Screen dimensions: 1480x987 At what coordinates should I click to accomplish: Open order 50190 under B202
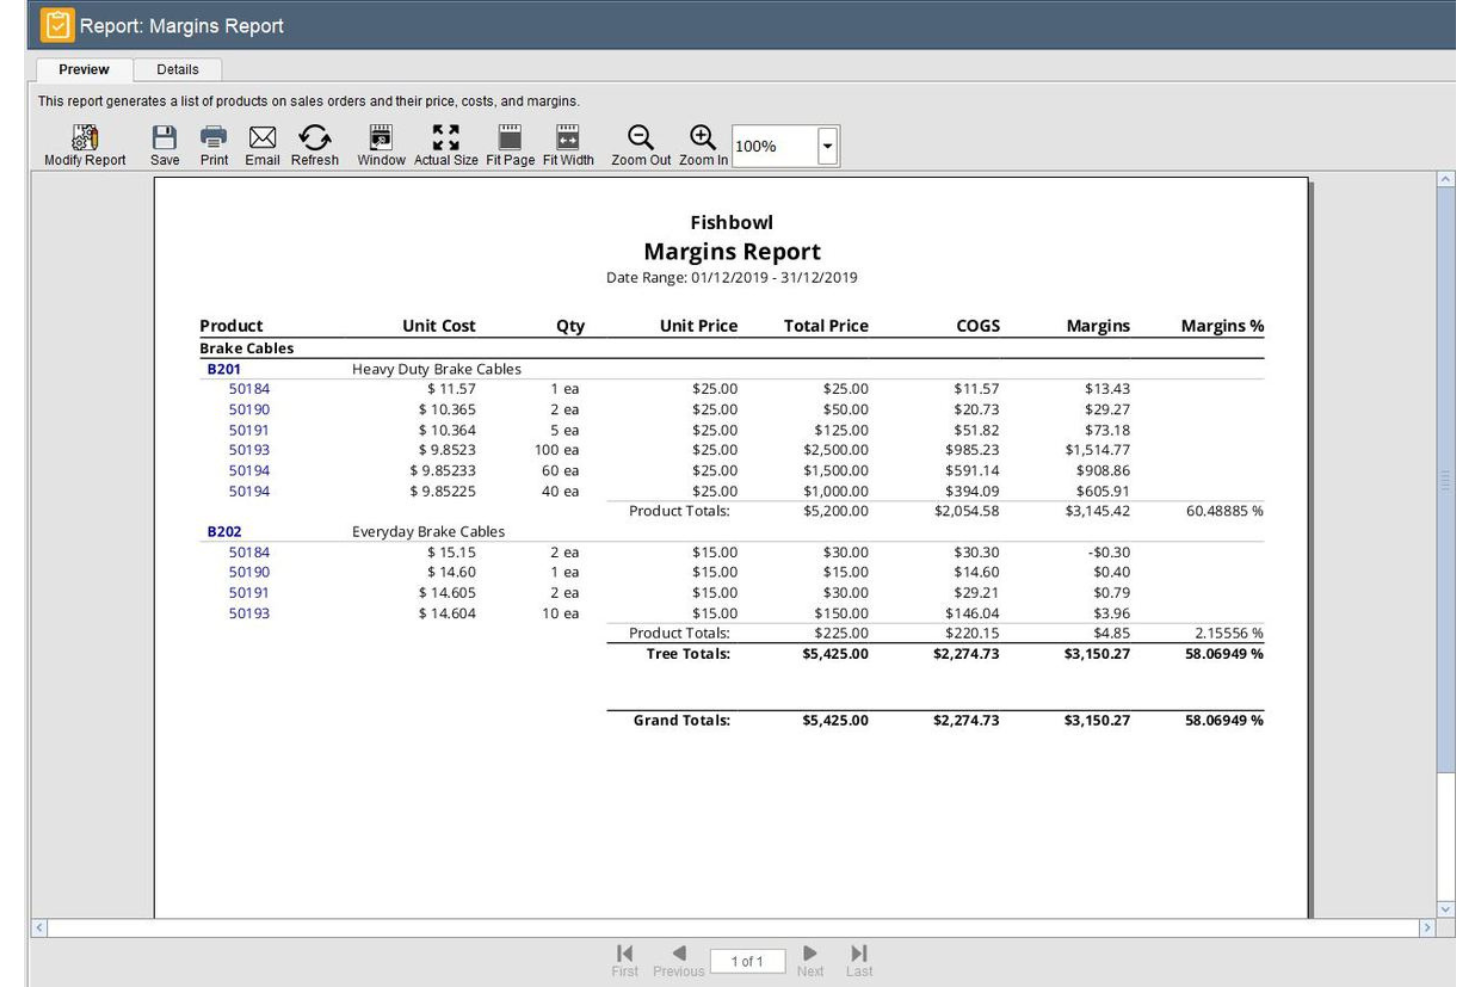[x=249, y=572]
